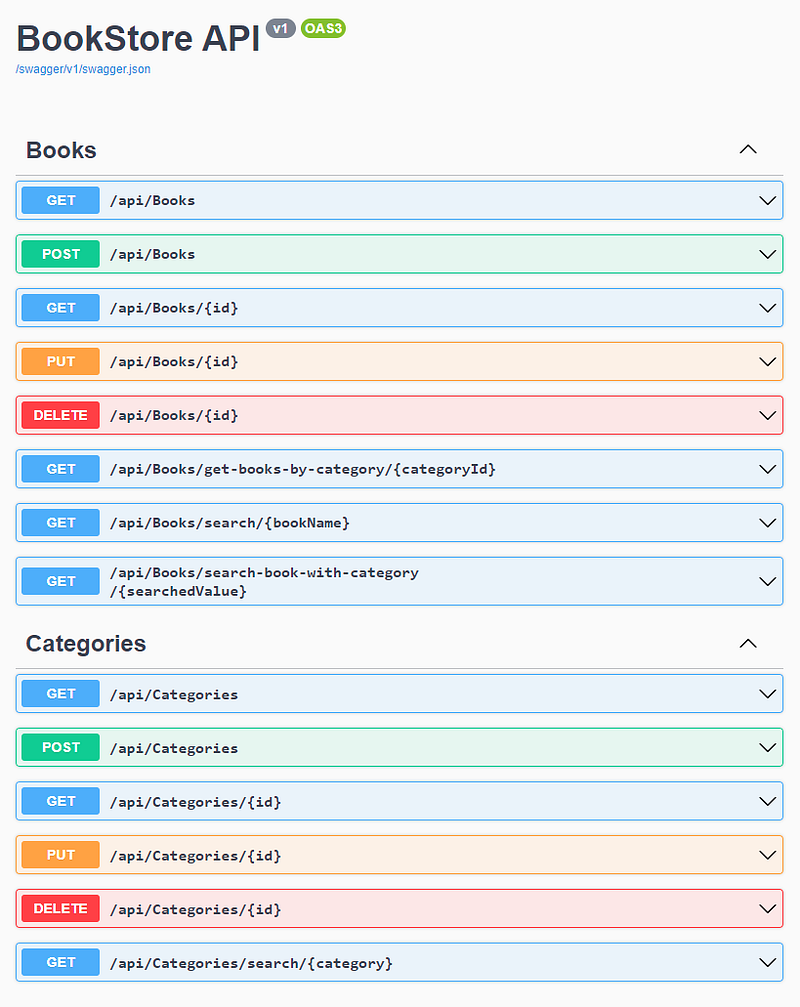Image resolution: width=800 pixels, height=1007 pixels.
Task: Click the /api/Books/search/{bookName} path
Action: [230, 523]
